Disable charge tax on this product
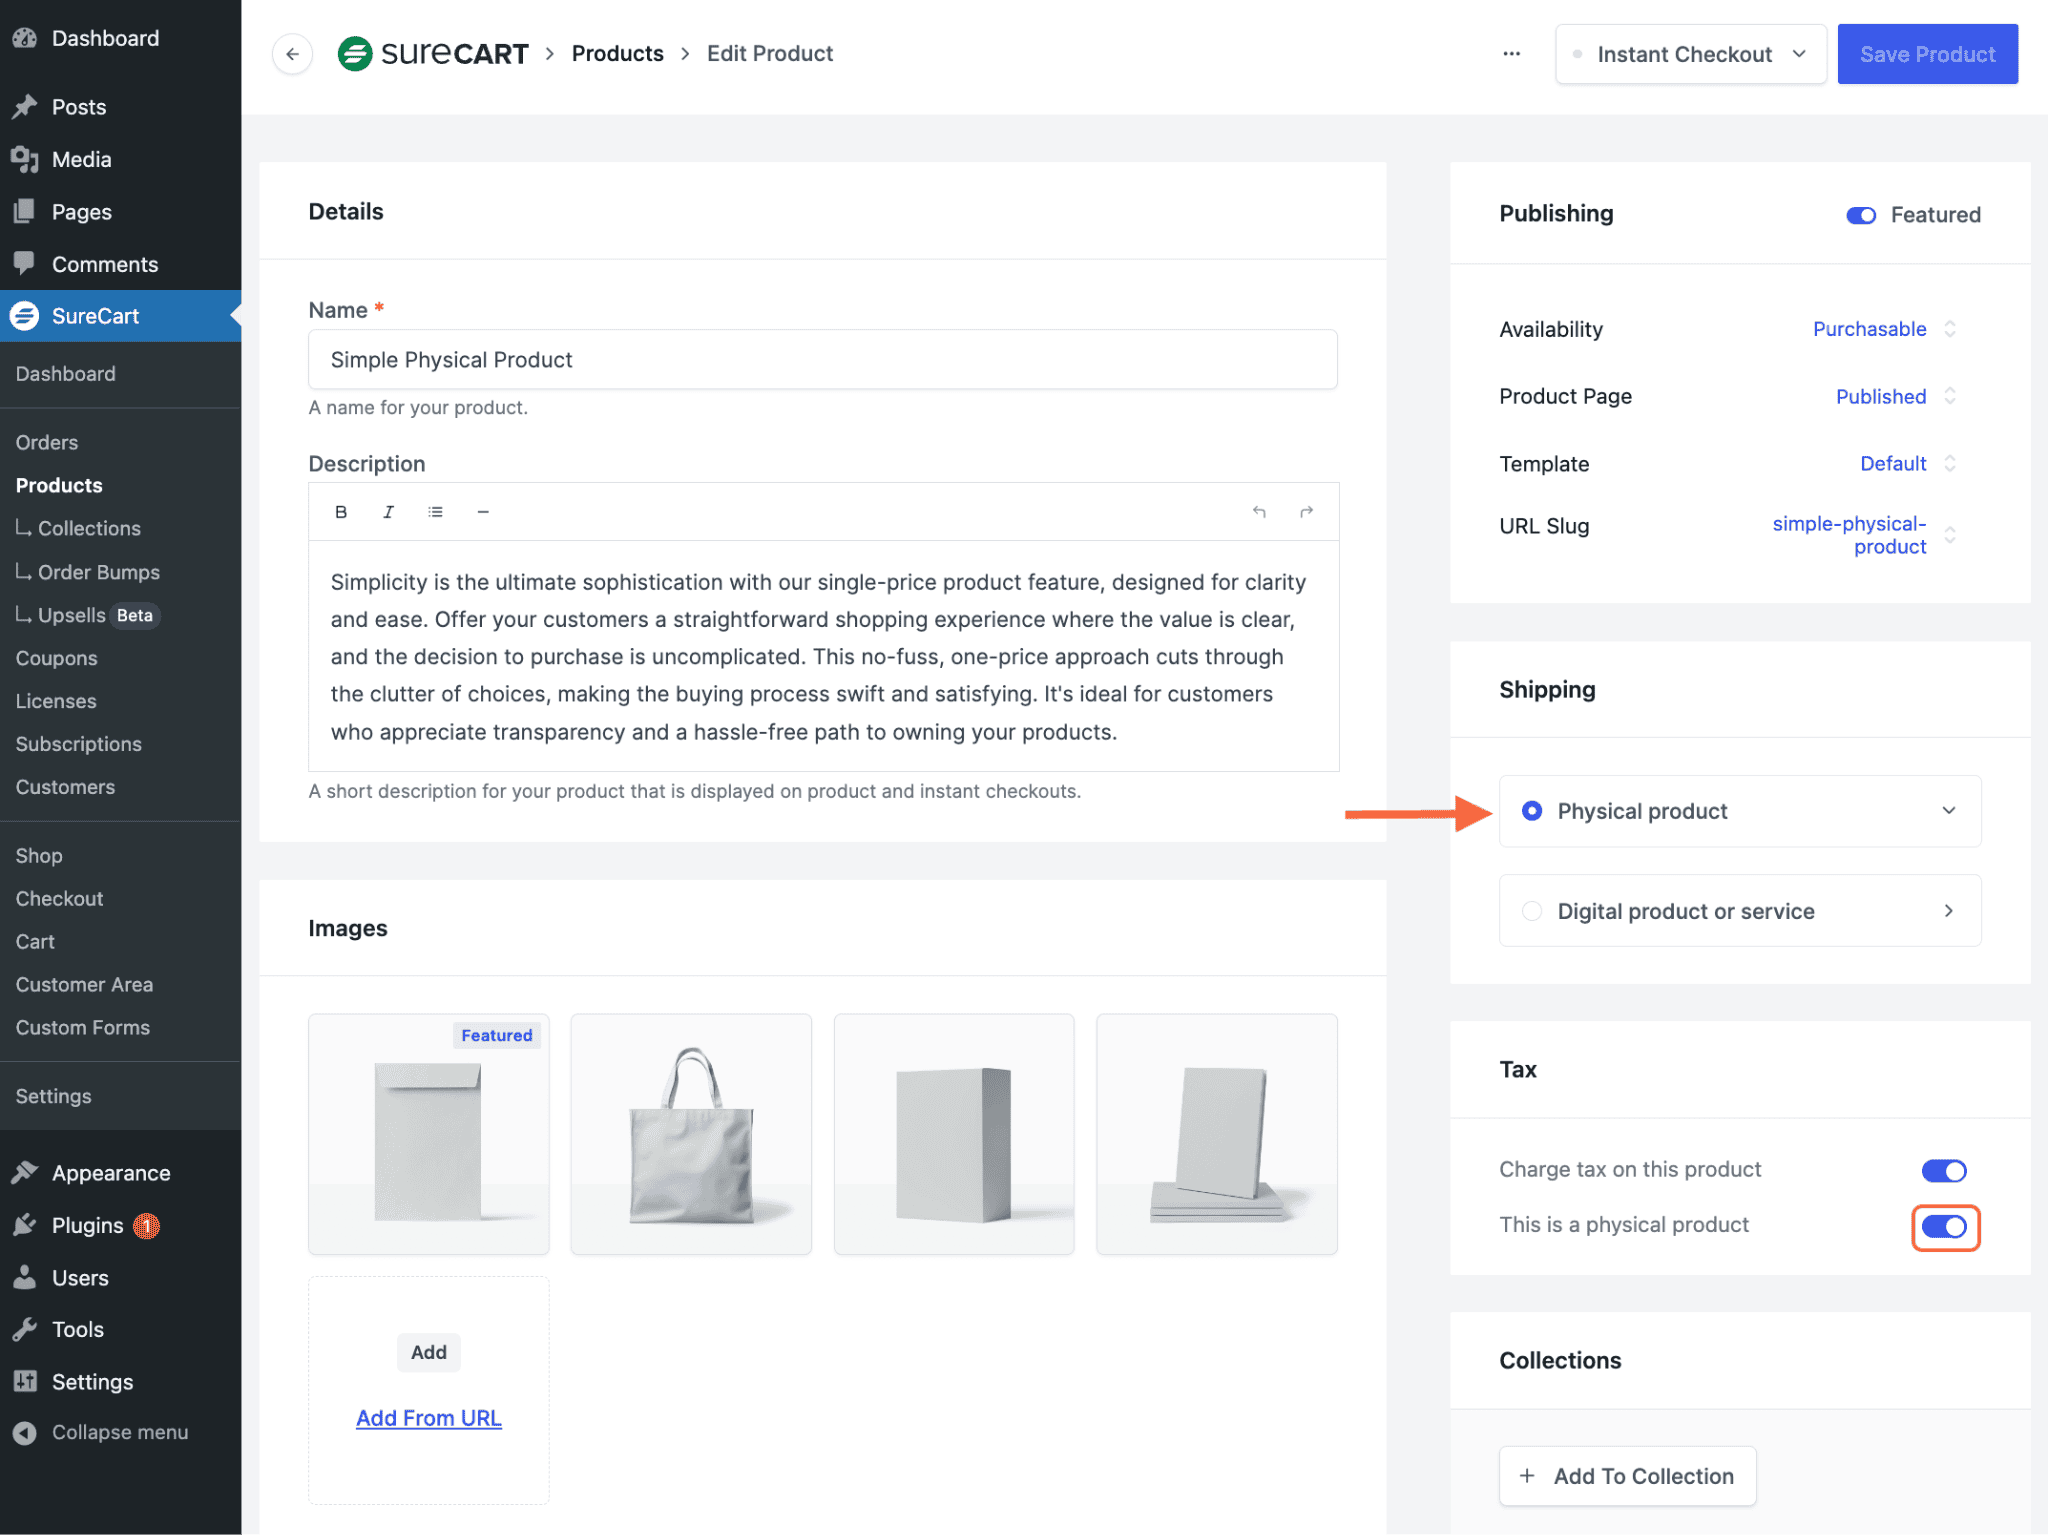The width and height of the screenshot is (2048, 1535). click(x=1943, y=1170)
